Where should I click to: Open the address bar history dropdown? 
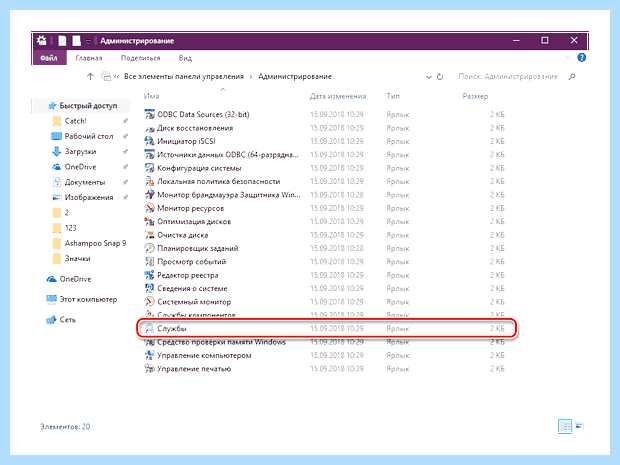click(x=429, y=77)
